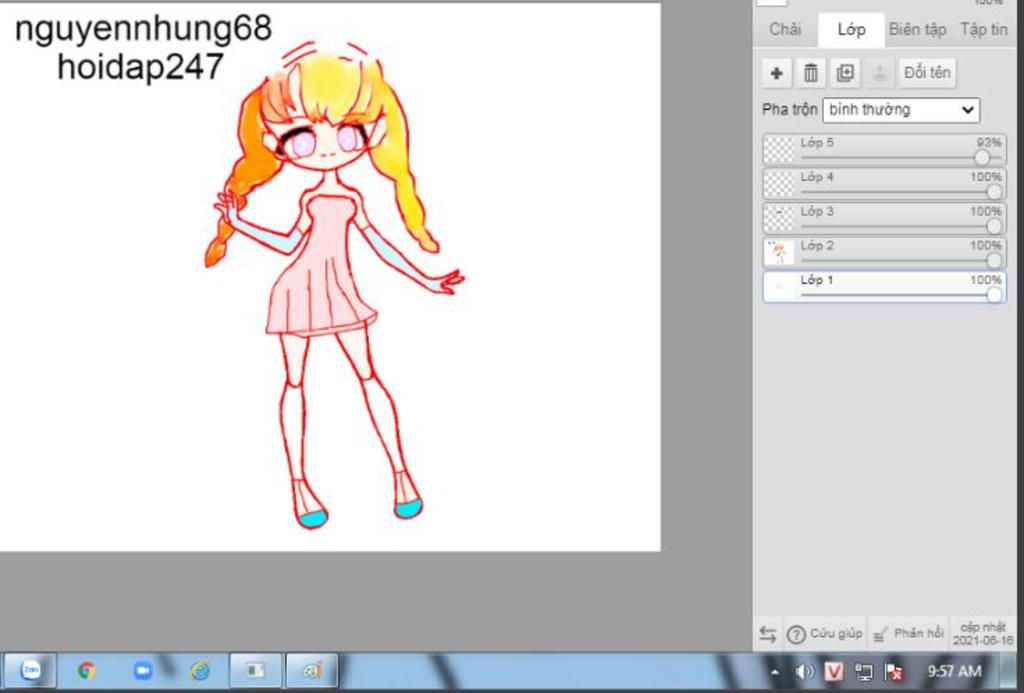Select layer Lớp 5
1024x693 pixels.
click(884, 150)
